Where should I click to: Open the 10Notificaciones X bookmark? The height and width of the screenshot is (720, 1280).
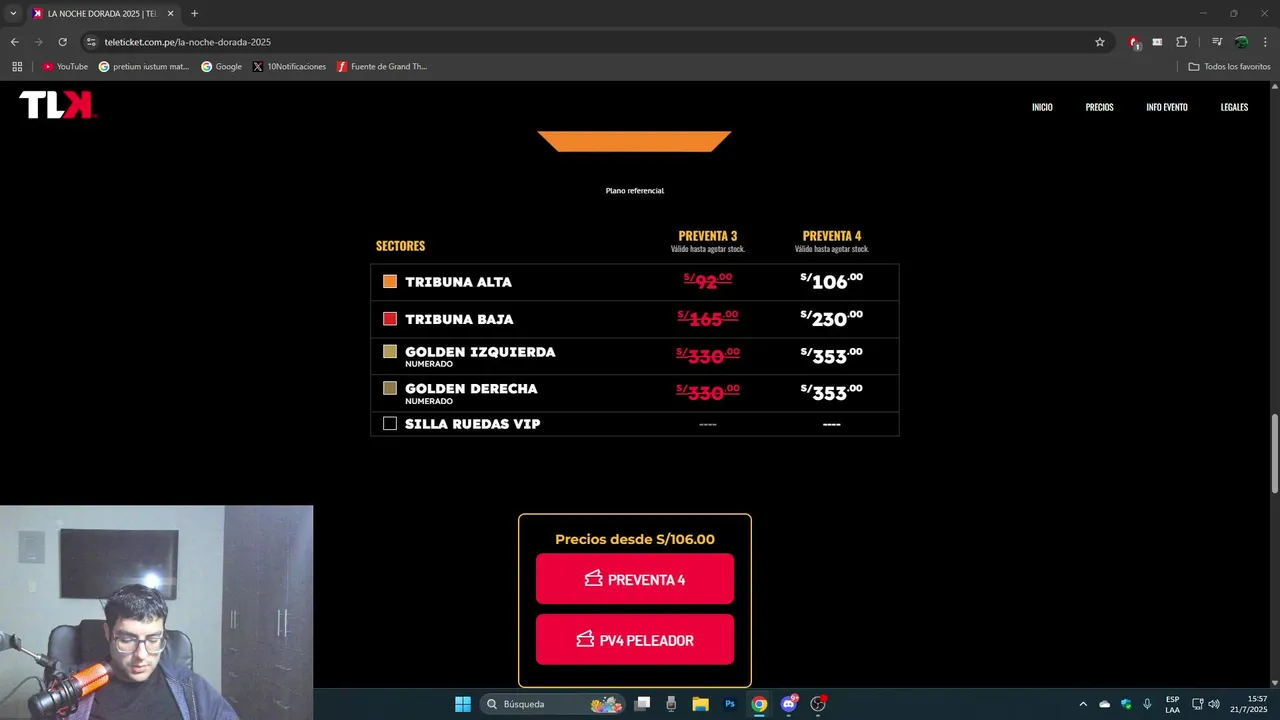point(289,67)
